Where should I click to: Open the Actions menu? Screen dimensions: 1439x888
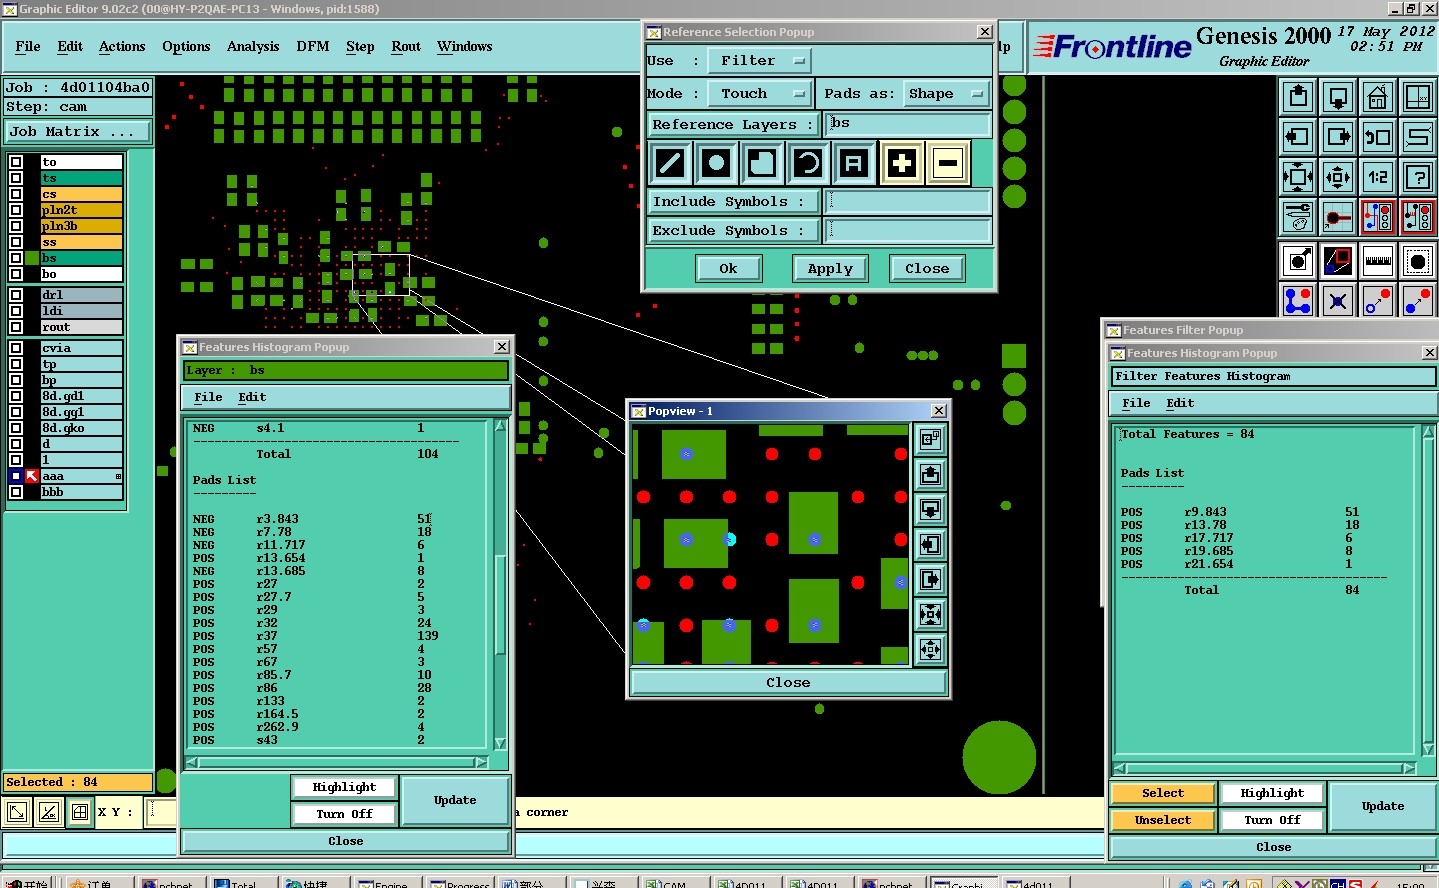[x=122, y=47]
